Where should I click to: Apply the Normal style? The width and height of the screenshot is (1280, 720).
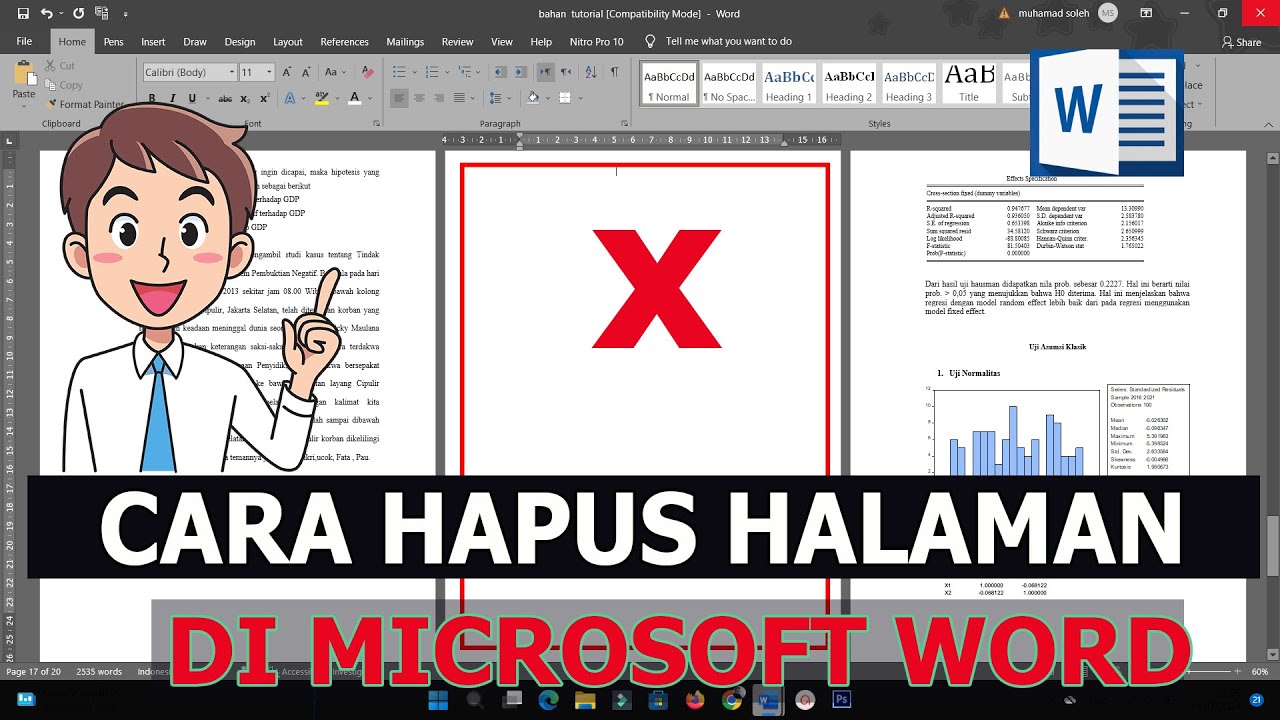[x=669, y=84]
